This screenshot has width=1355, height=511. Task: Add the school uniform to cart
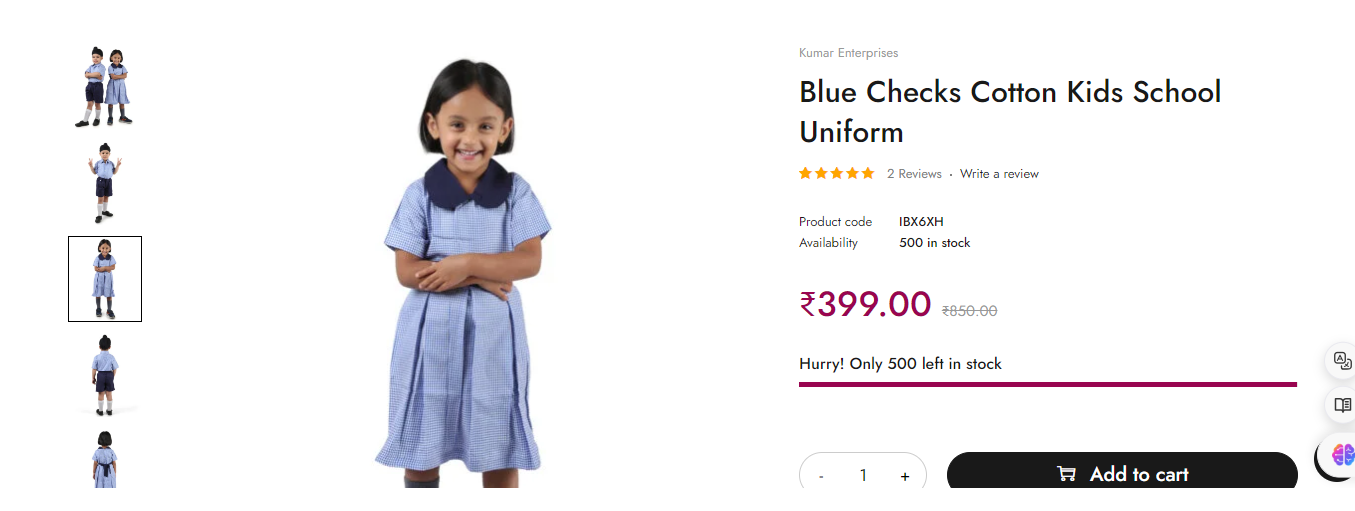tap(1122, 474)
